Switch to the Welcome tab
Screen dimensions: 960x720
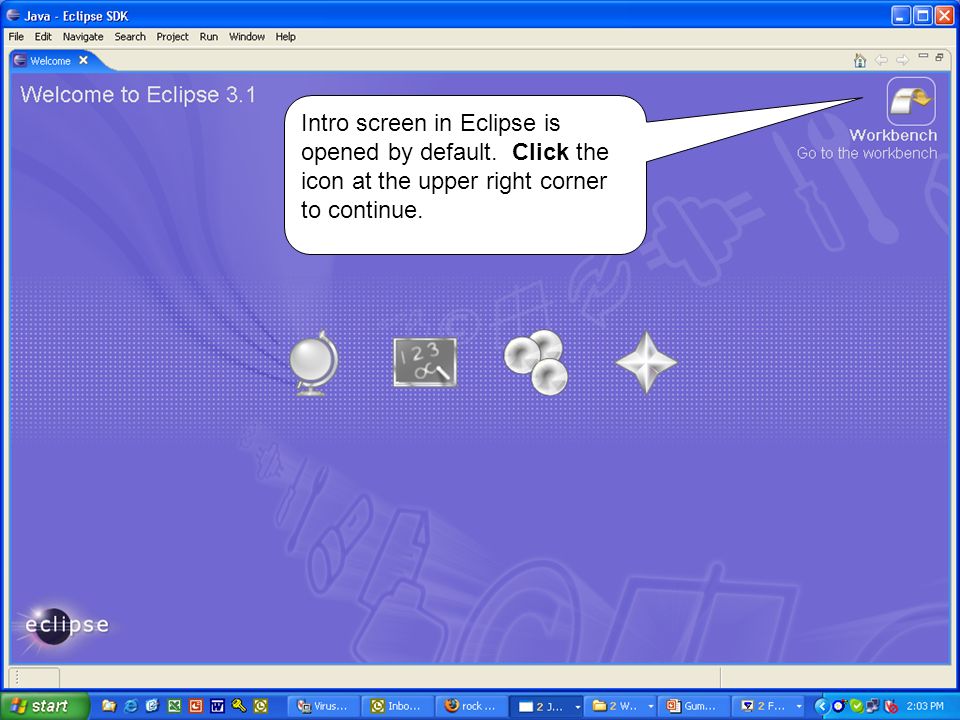[50, 61]
